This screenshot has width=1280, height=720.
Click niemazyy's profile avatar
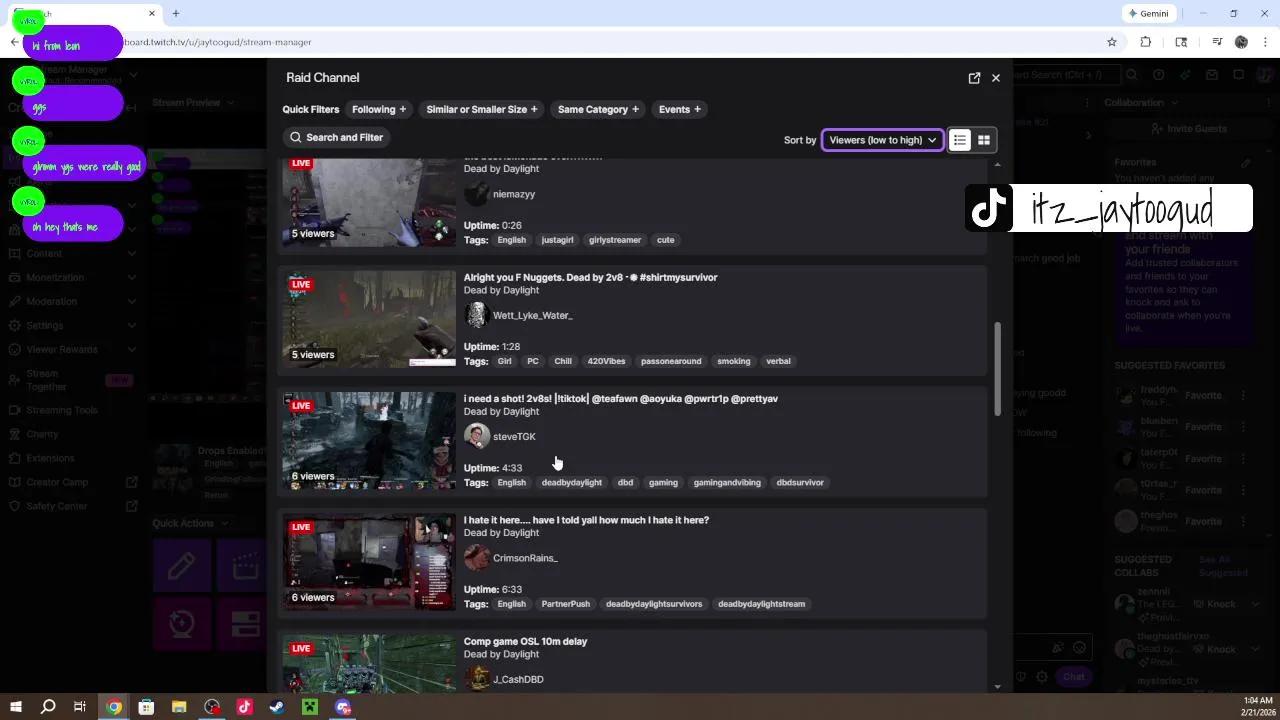(476, 194)
